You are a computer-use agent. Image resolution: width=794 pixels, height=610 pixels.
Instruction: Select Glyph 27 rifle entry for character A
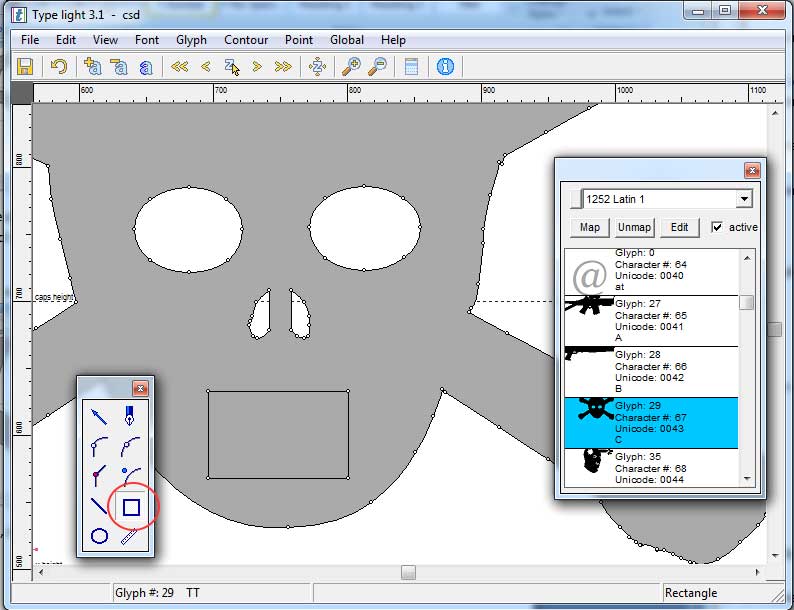[650, 321]
